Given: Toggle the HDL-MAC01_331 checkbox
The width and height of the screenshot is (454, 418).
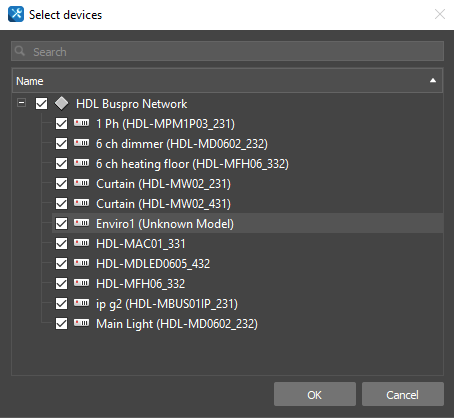Looking at the screenshot, I should (61, 244).
